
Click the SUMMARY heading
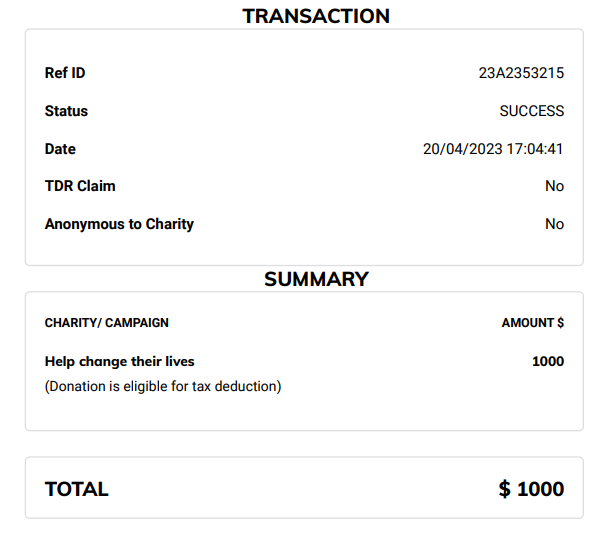pos(316,279)
